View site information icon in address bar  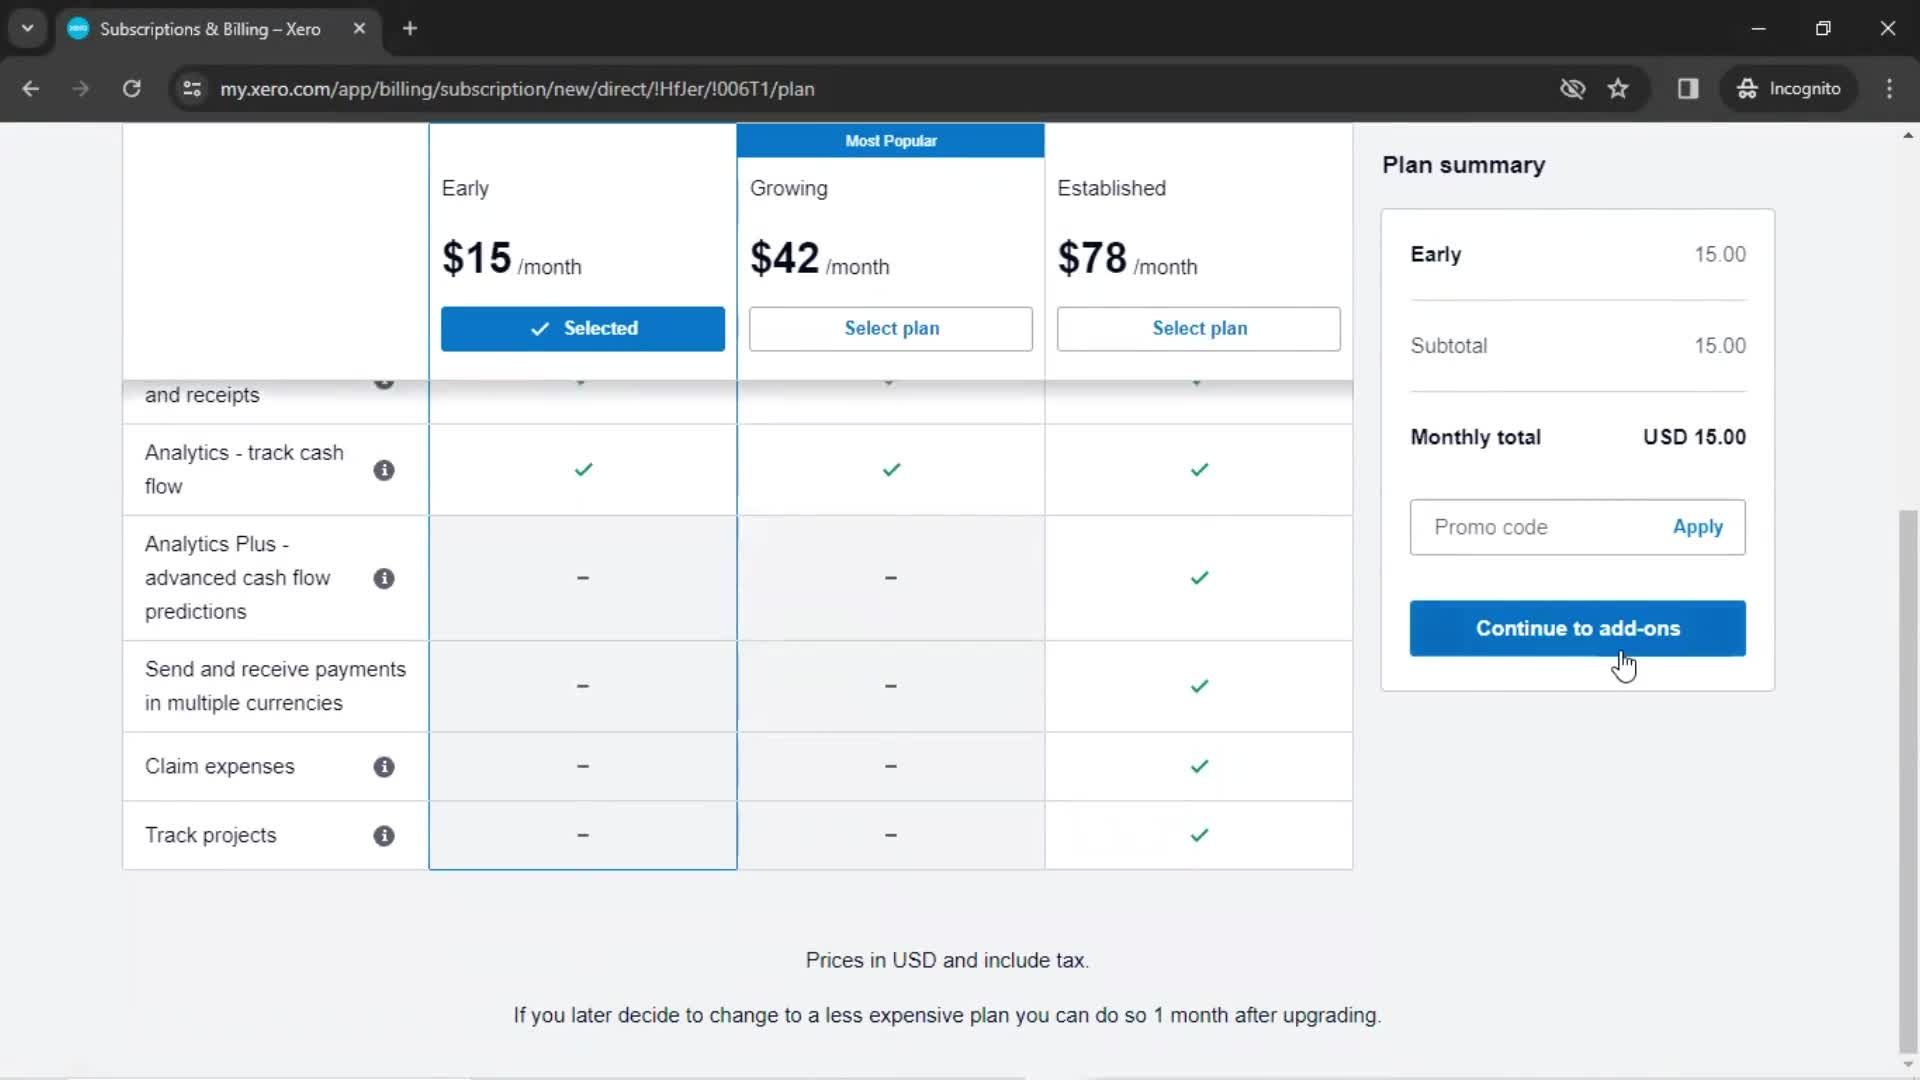point(192,89)
